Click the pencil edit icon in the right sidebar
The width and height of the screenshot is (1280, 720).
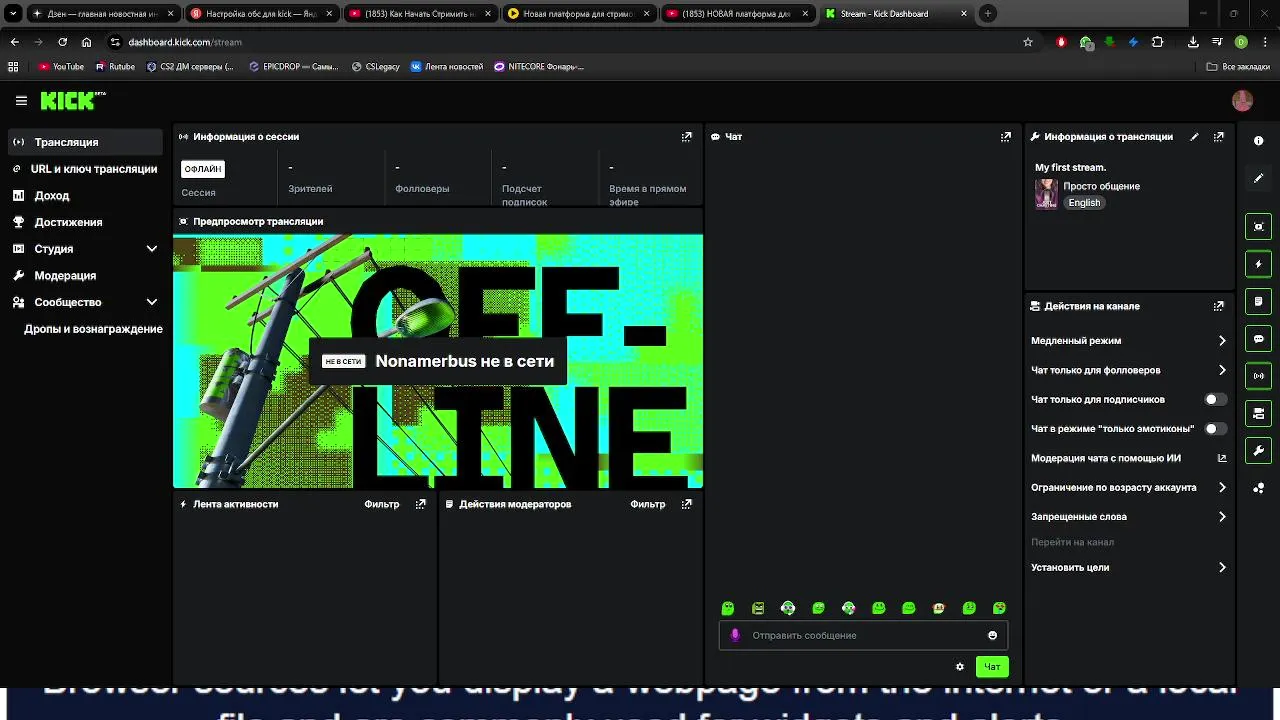(x=1258, y=178)
